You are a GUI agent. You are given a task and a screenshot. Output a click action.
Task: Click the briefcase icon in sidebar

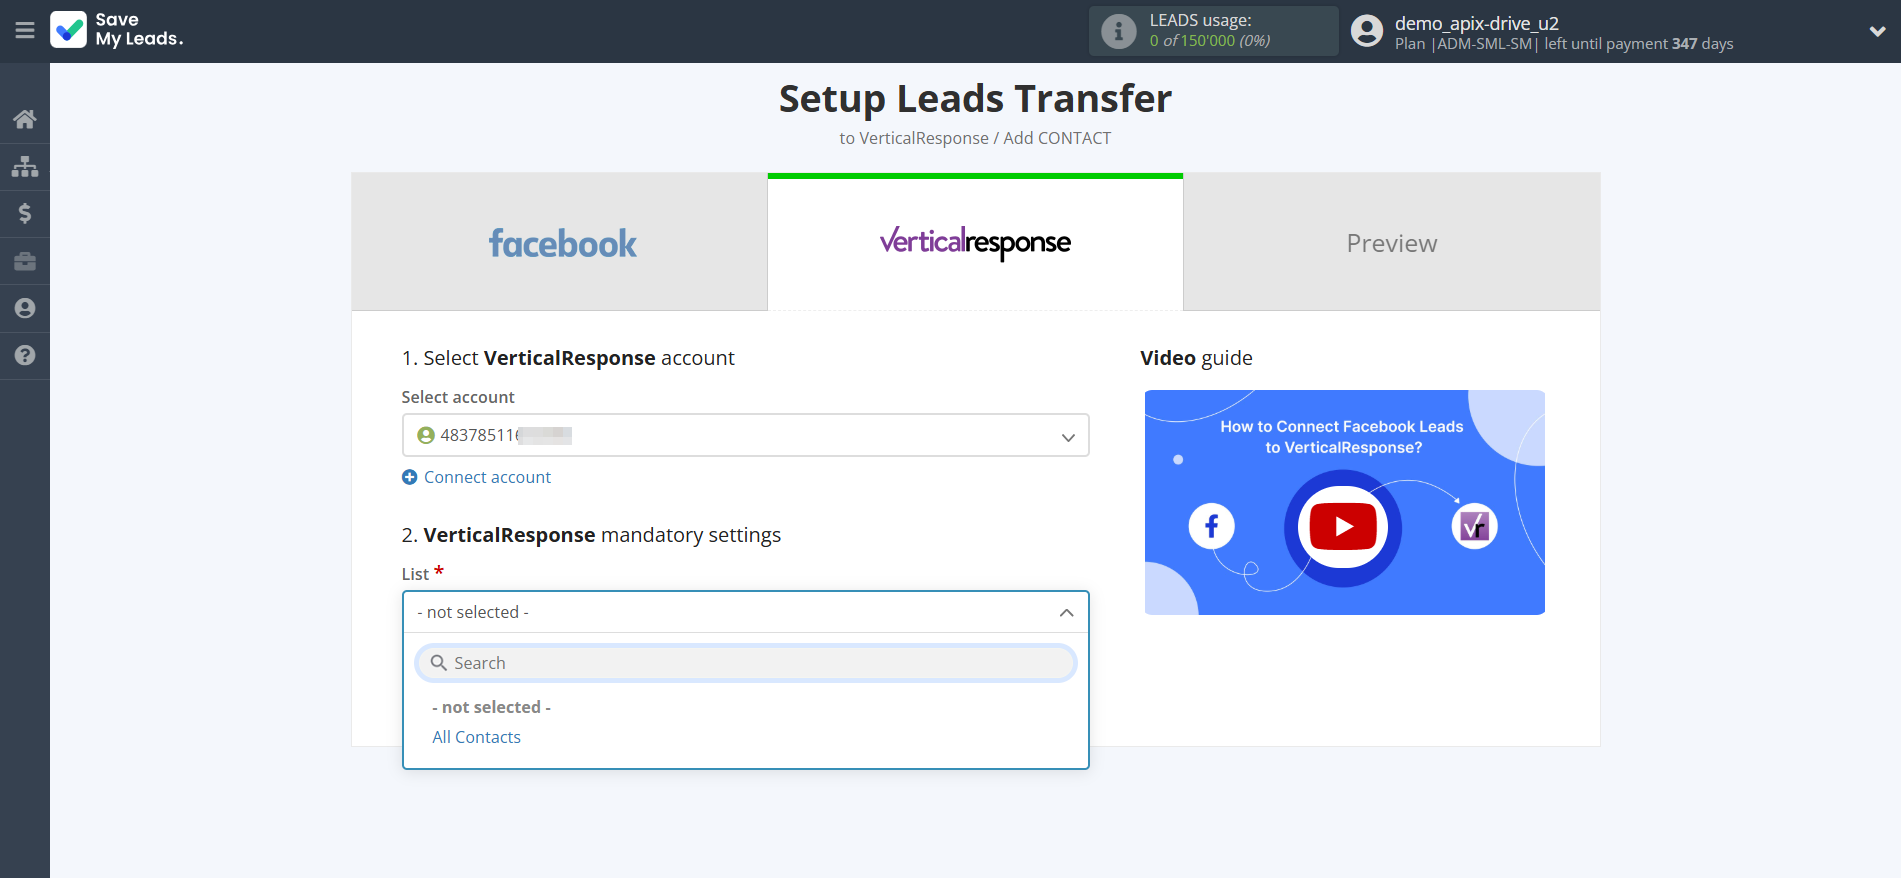point(25,261)
